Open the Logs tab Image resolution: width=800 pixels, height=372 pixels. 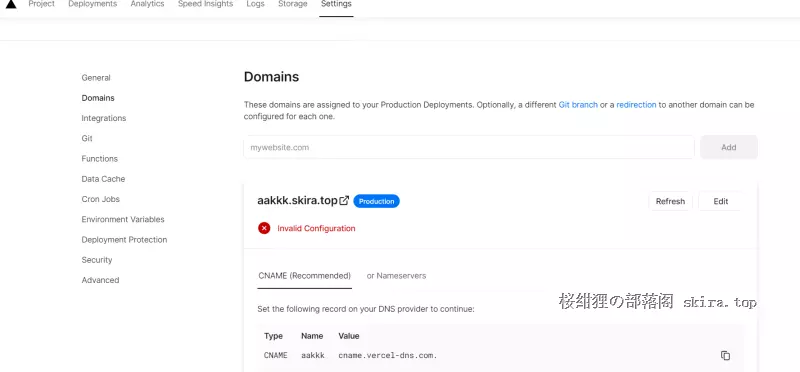[x=256, y=4]
